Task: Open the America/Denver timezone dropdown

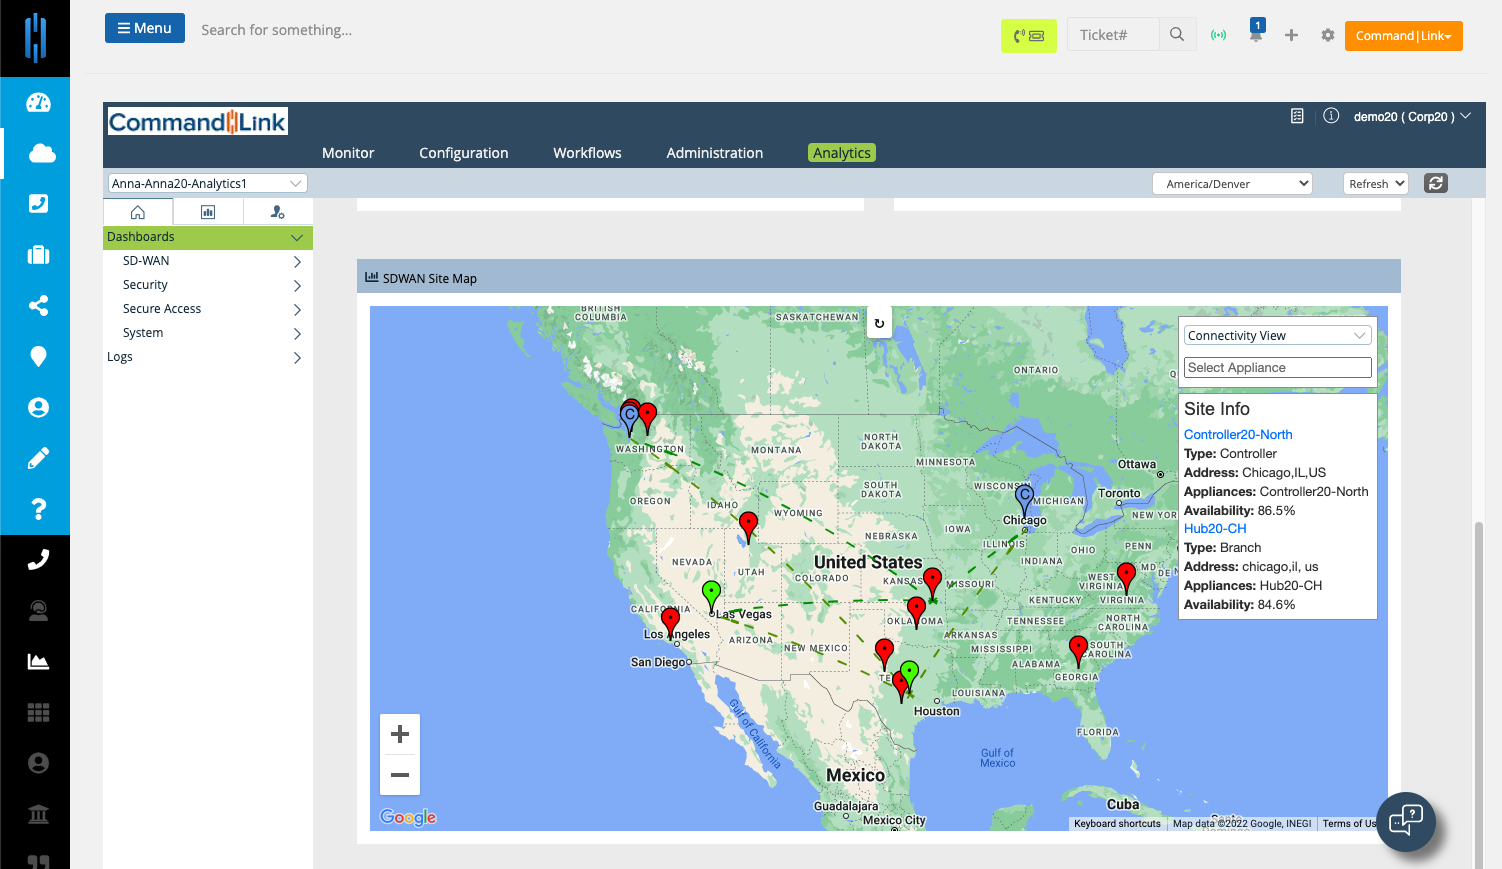Action: (x=1232, y=184)
